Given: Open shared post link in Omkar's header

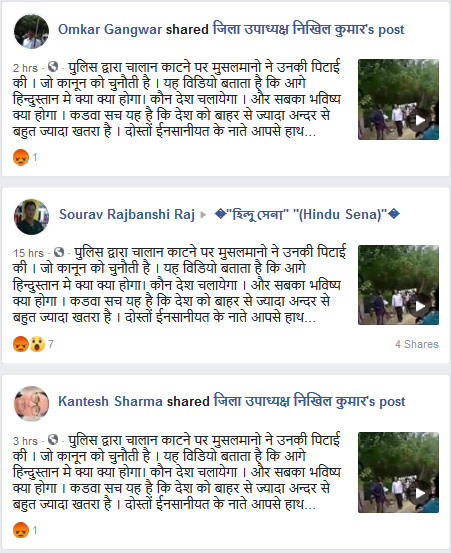Looking at the screenshot, I should click(x=309, y=29).
